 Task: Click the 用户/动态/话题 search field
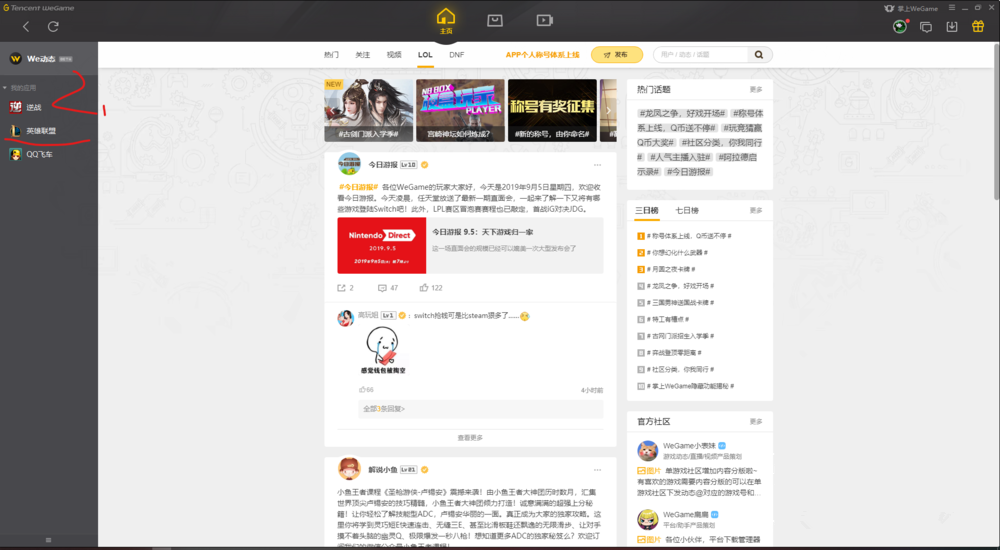(x=700, y=55)
